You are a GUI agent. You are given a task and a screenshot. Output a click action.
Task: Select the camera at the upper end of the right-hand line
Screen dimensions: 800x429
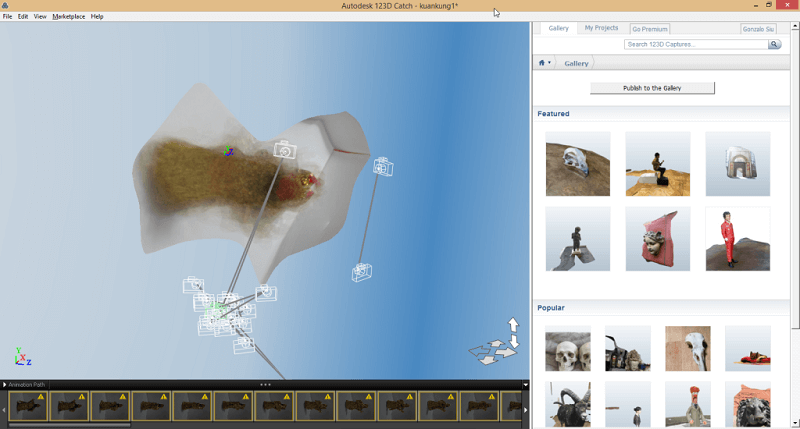click(x=383, y=167)
